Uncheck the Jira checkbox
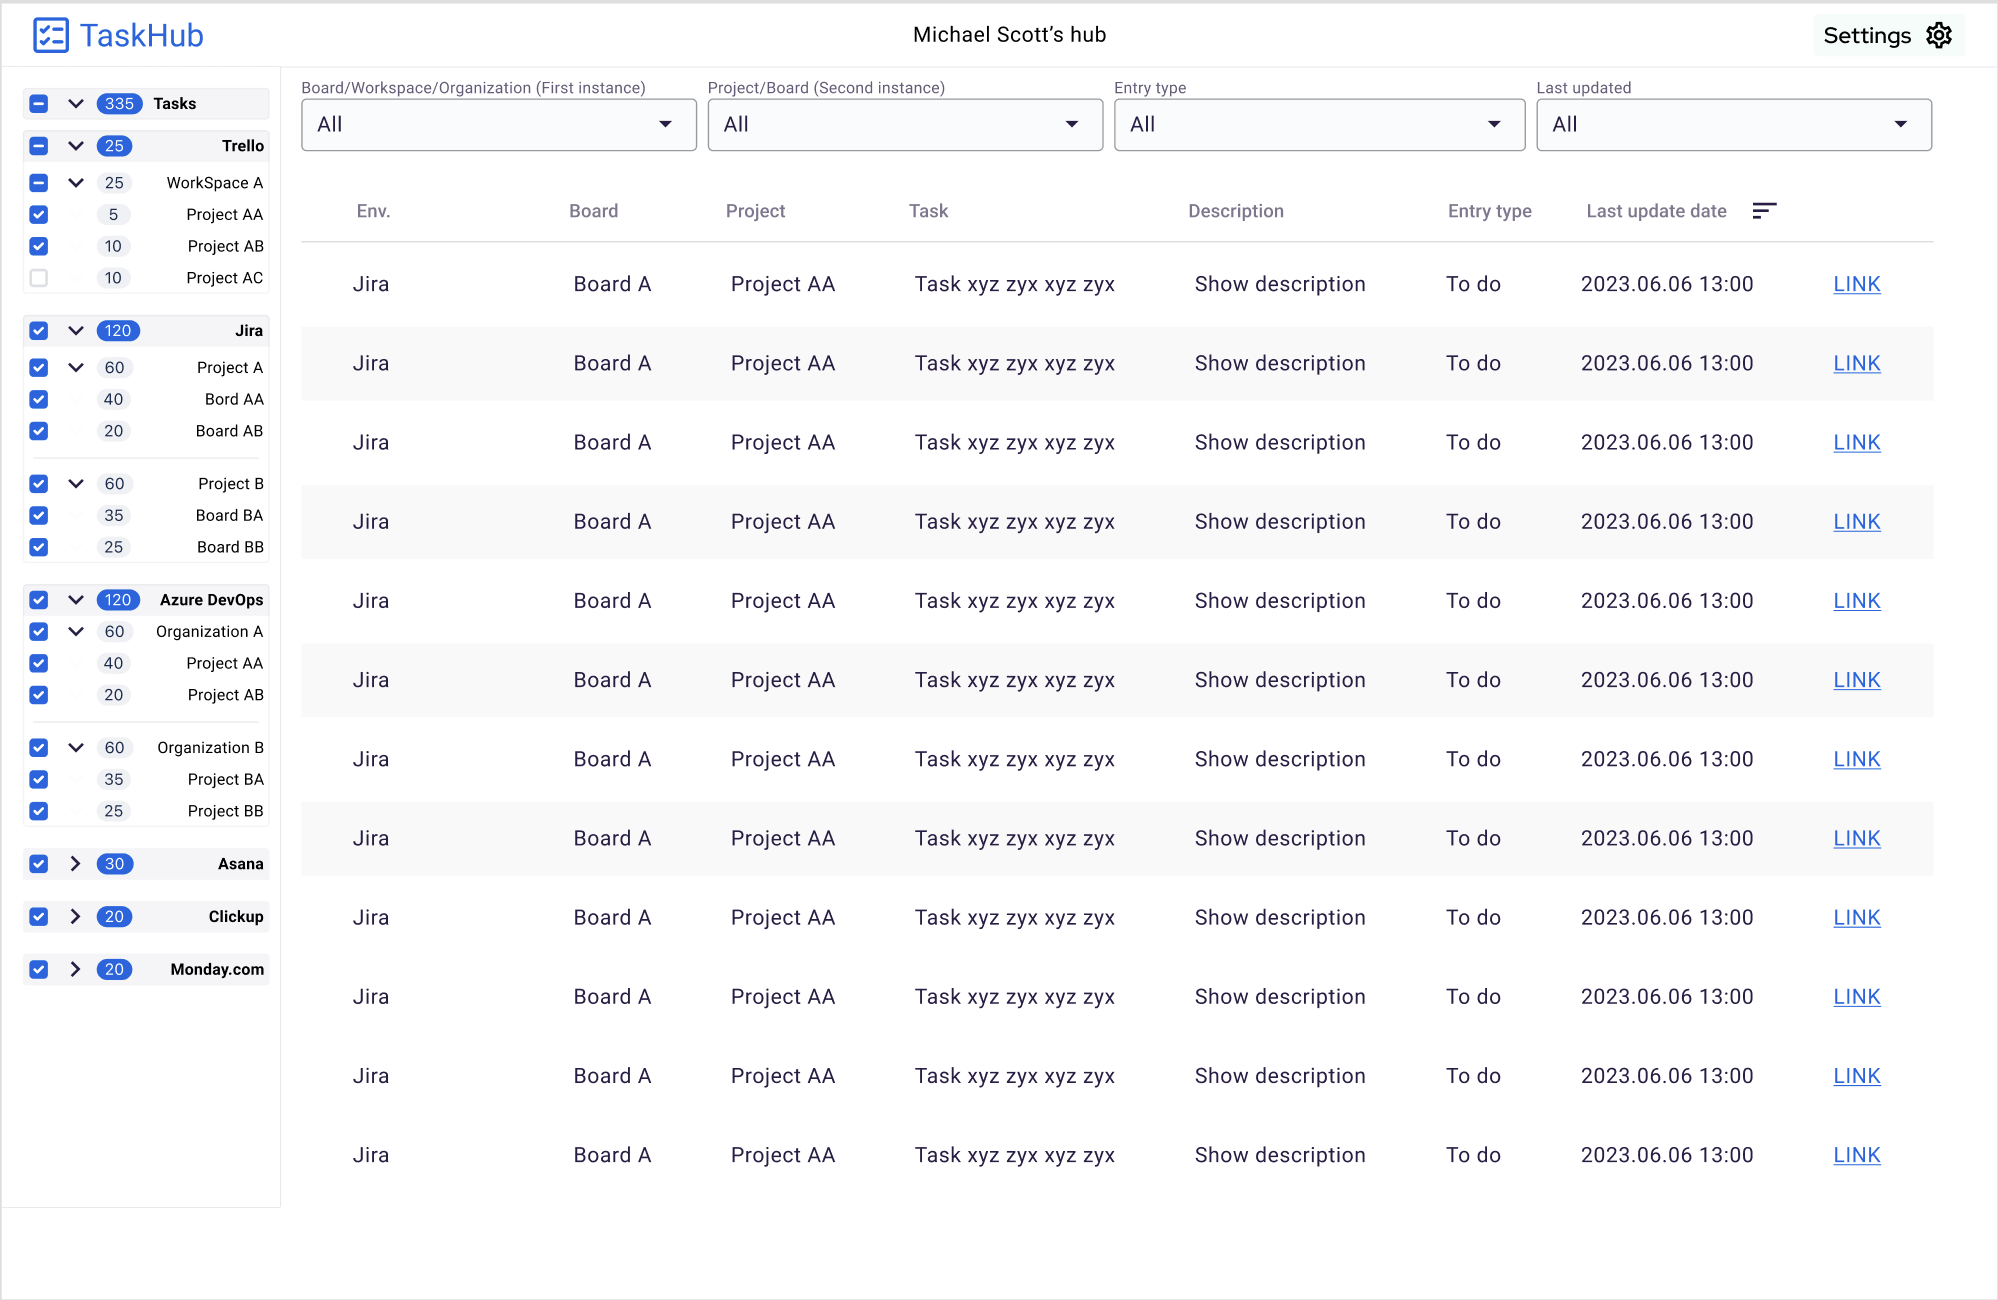Screen dimensions: 1998x1300 (39, 331)
